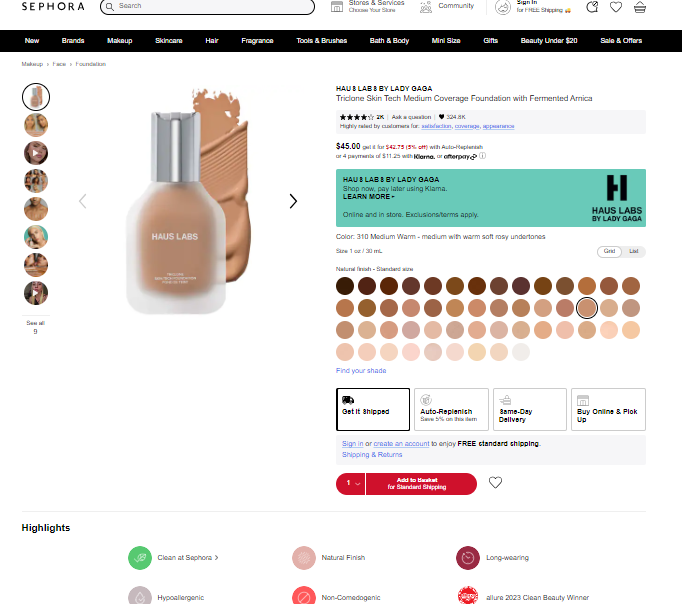The width and height of the screenshot is (682, 604).
Task: Open the chat bubble icon in header
Action: coord(592,7)
